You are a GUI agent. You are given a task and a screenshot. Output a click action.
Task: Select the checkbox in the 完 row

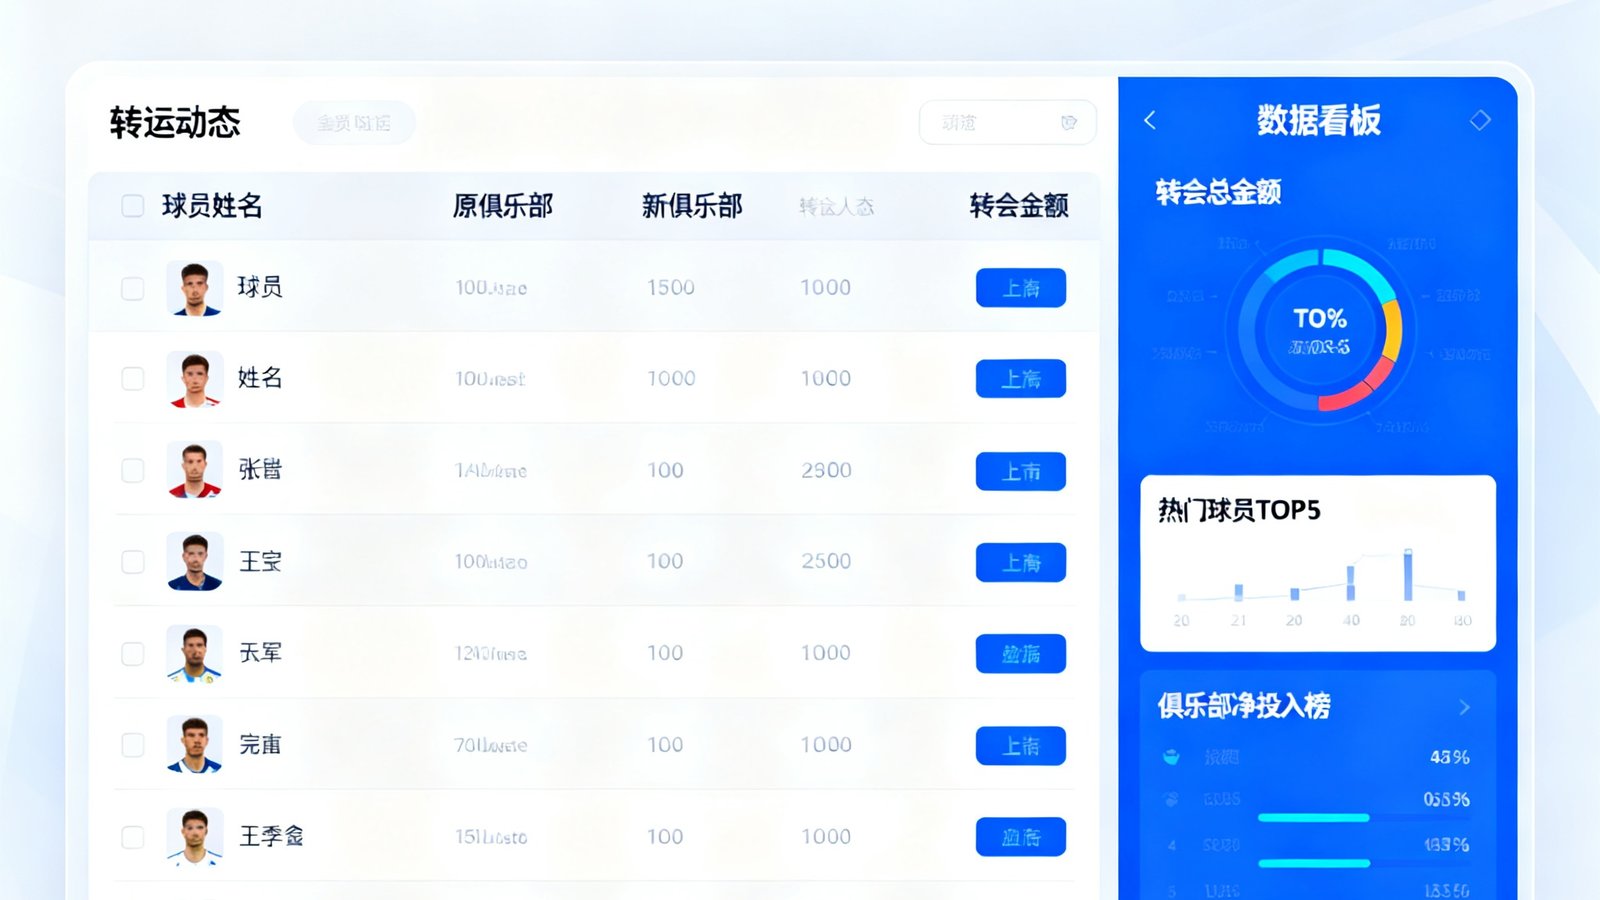click(x=133, y=745)
